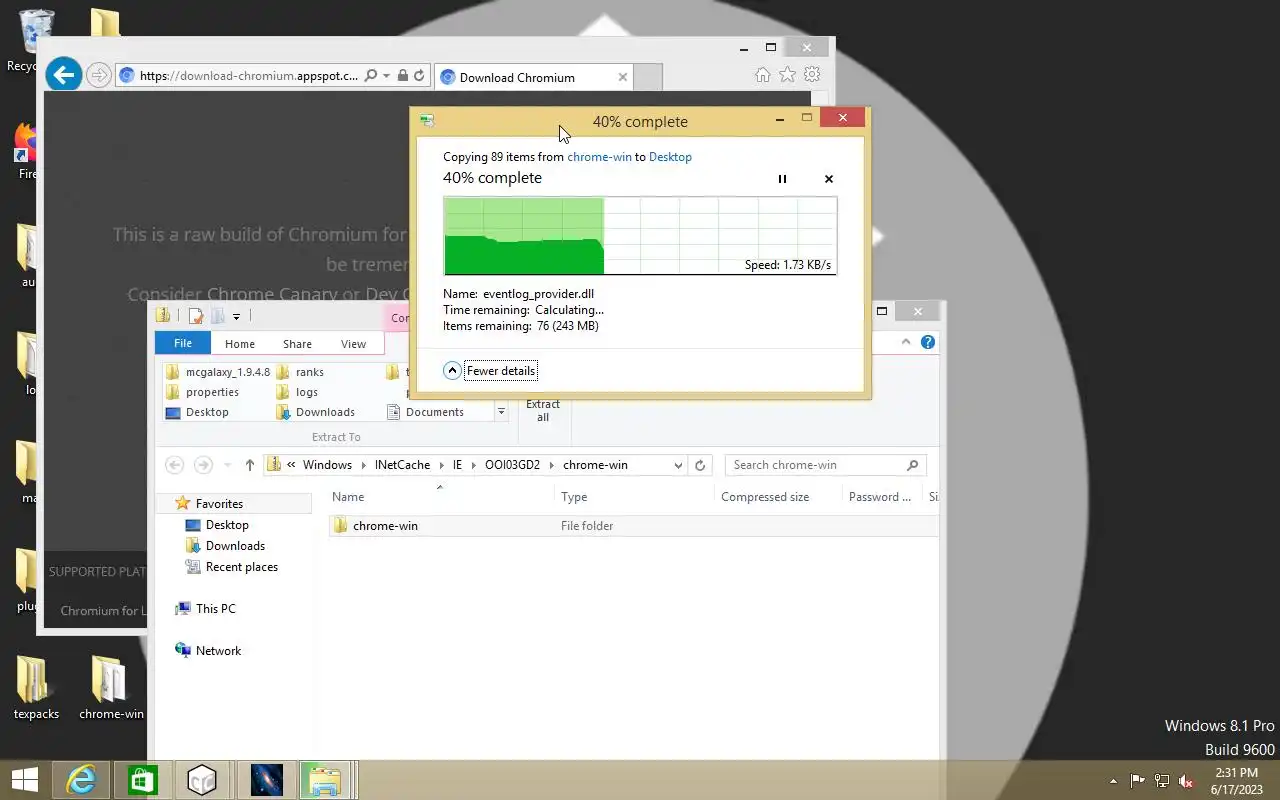
Task: Go back in Internet Explorer
Action: point(63,75)
